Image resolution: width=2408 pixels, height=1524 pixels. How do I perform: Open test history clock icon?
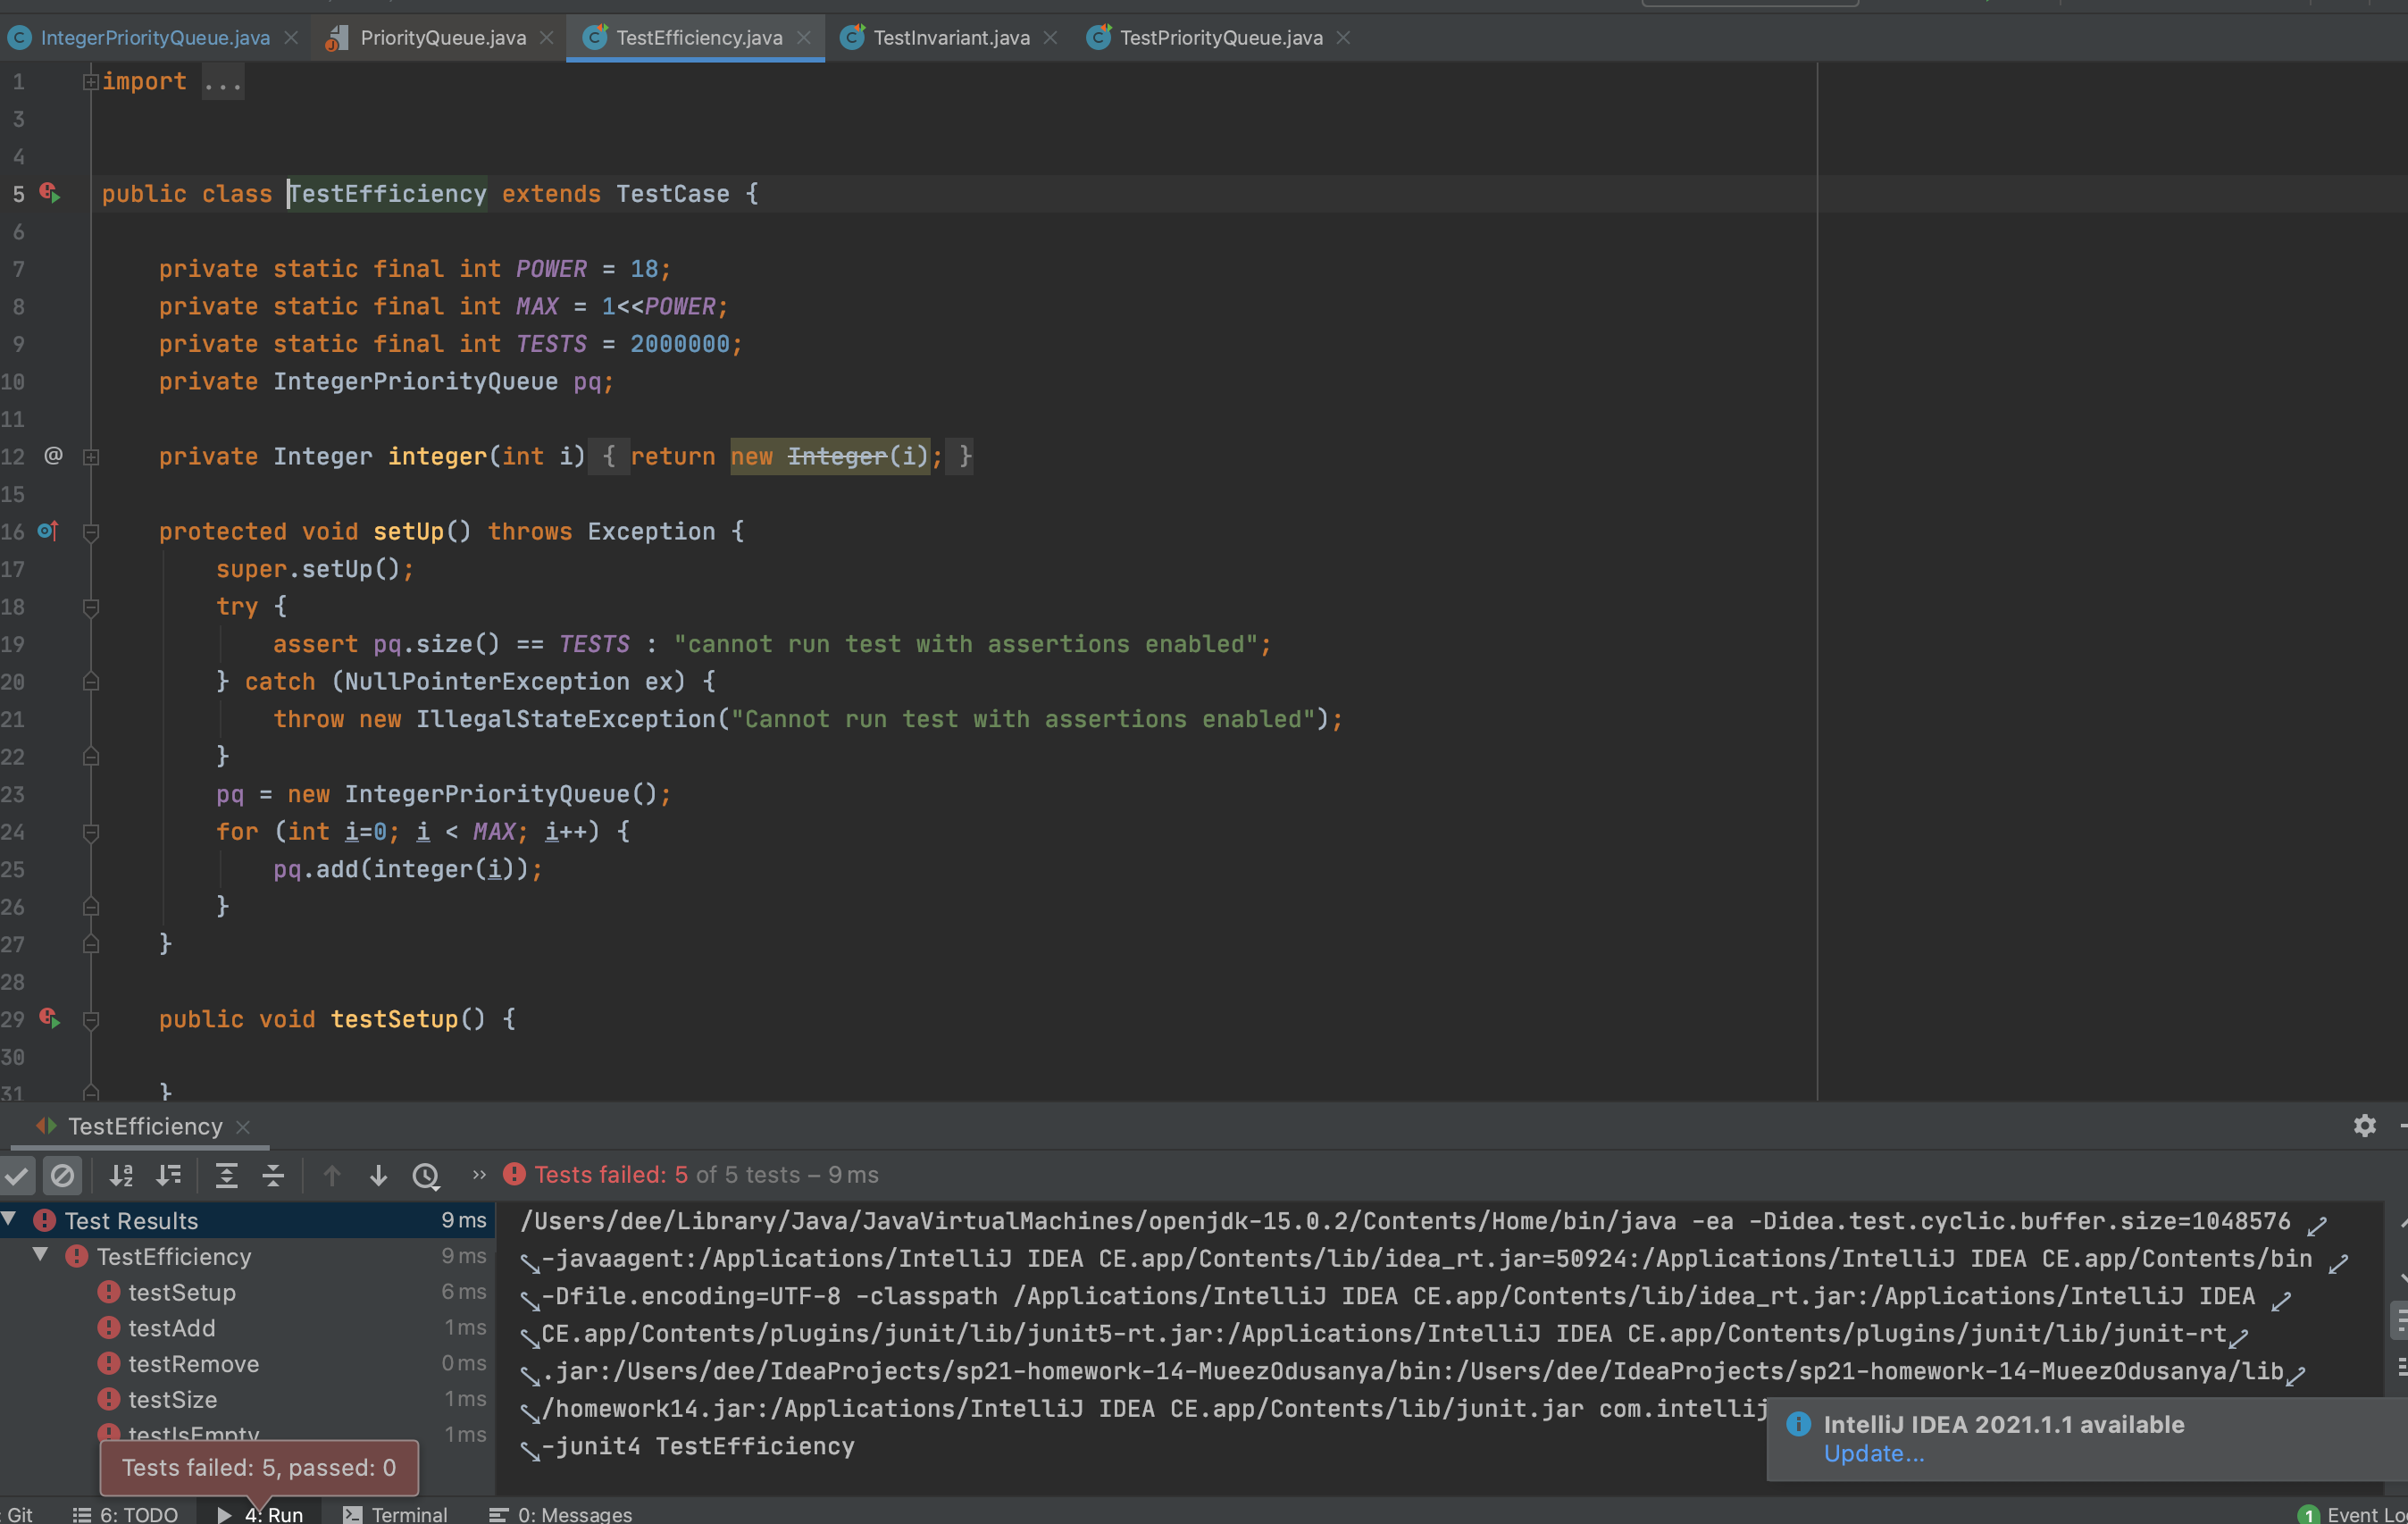427,1175
